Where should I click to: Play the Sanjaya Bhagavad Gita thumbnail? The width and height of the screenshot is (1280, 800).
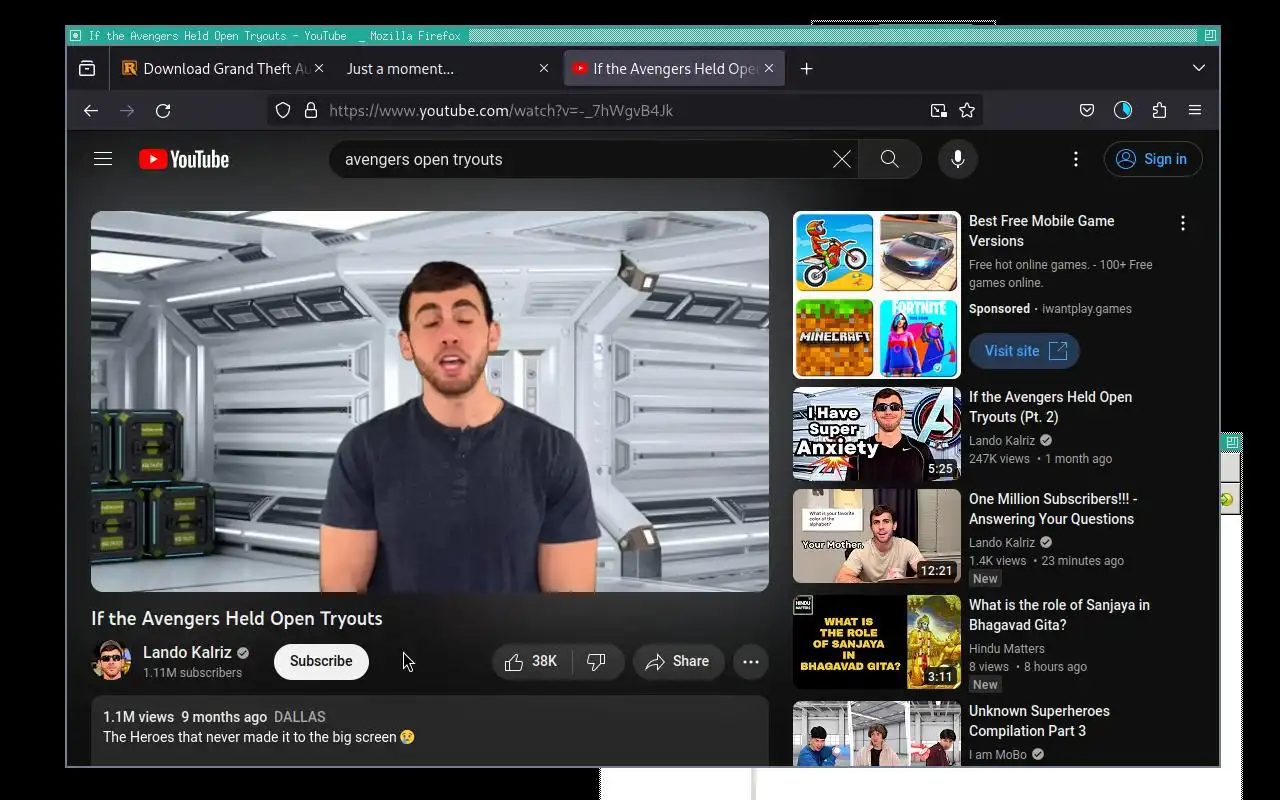coord(877,642)
